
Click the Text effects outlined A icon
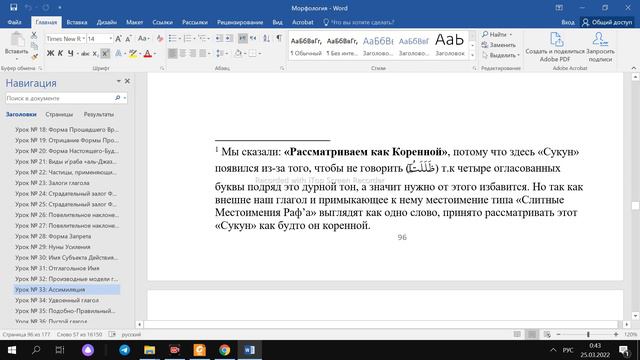click(x=118, y=53)
